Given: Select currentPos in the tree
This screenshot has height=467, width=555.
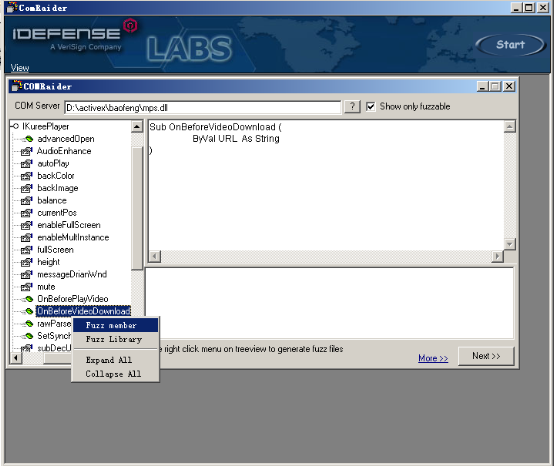Looking at the screenshot, I should pos(57,213).
